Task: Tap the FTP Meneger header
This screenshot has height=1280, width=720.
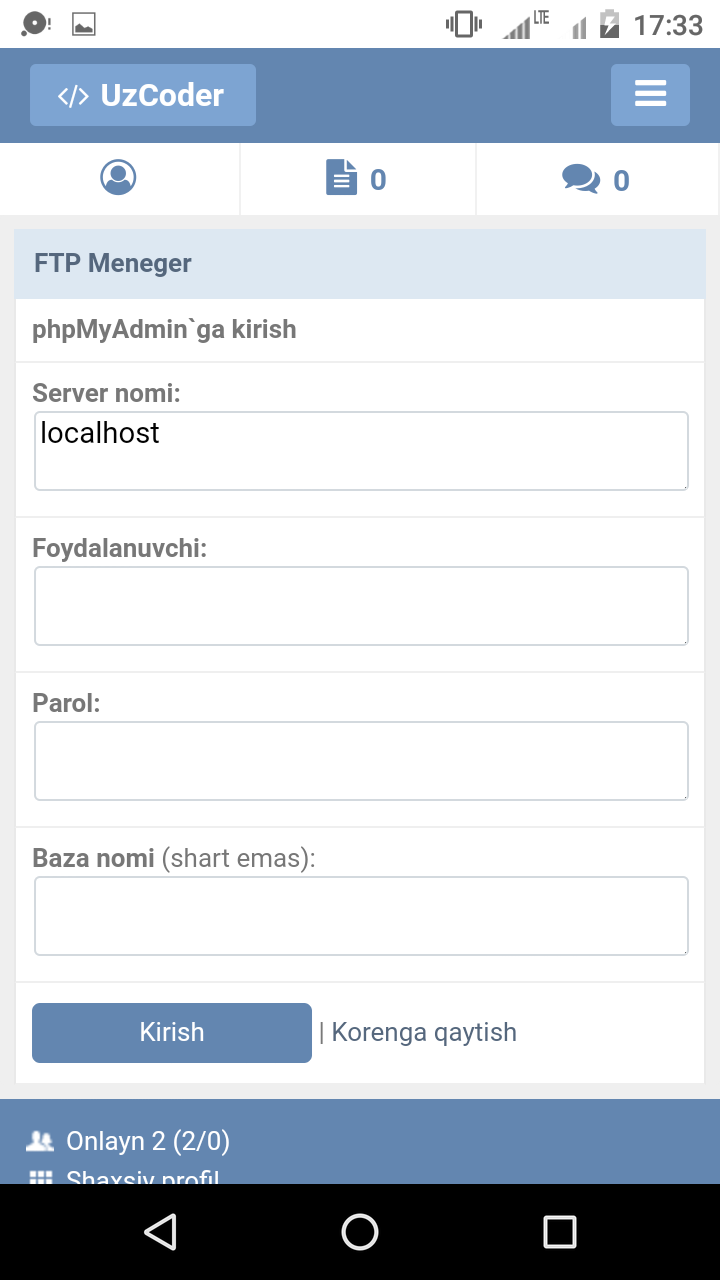Action: [113, 264]
